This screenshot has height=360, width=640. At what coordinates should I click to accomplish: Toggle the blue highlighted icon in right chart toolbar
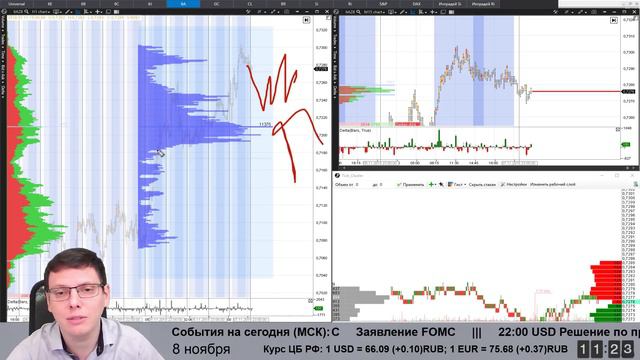[x=412, y=12]
